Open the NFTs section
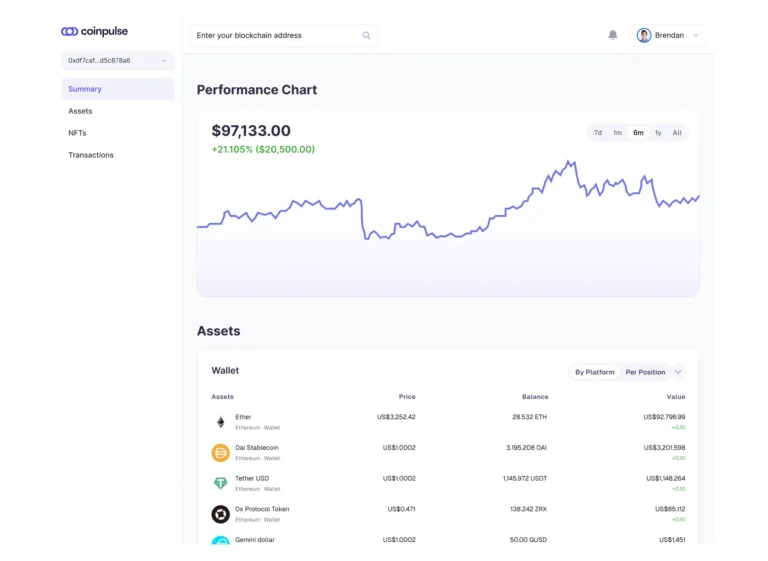The width and height of the screenshot is (768, 561). point(77,133)
